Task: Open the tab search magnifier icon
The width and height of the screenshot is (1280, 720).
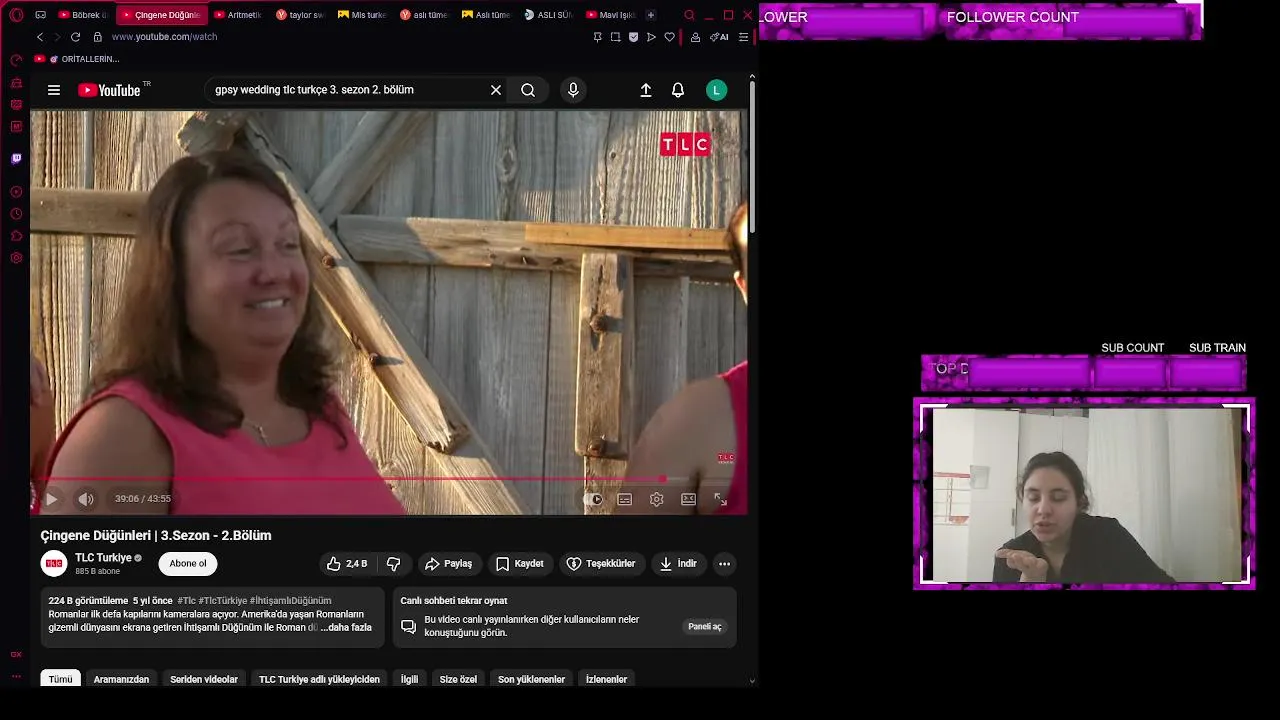Action: pyautogui.click(x=689, y=15)
